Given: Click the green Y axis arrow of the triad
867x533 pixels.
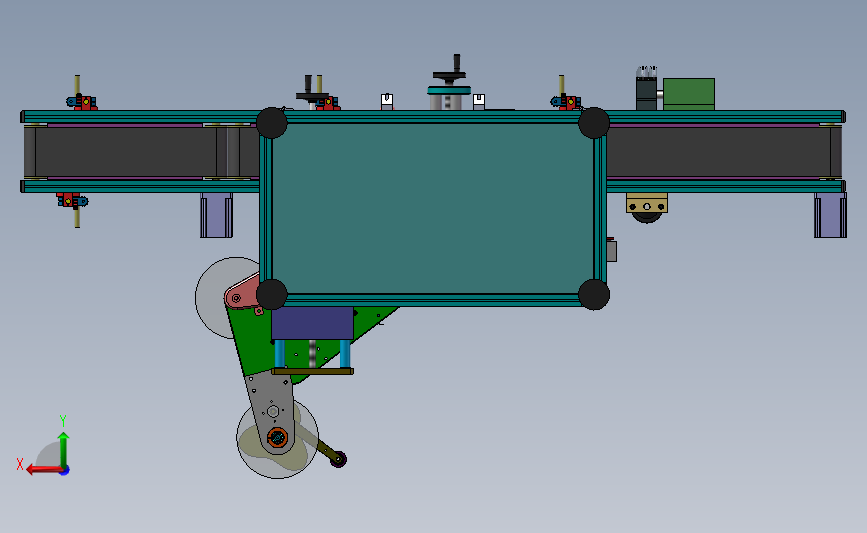Looking at the screenshot, I should point(64,449).
